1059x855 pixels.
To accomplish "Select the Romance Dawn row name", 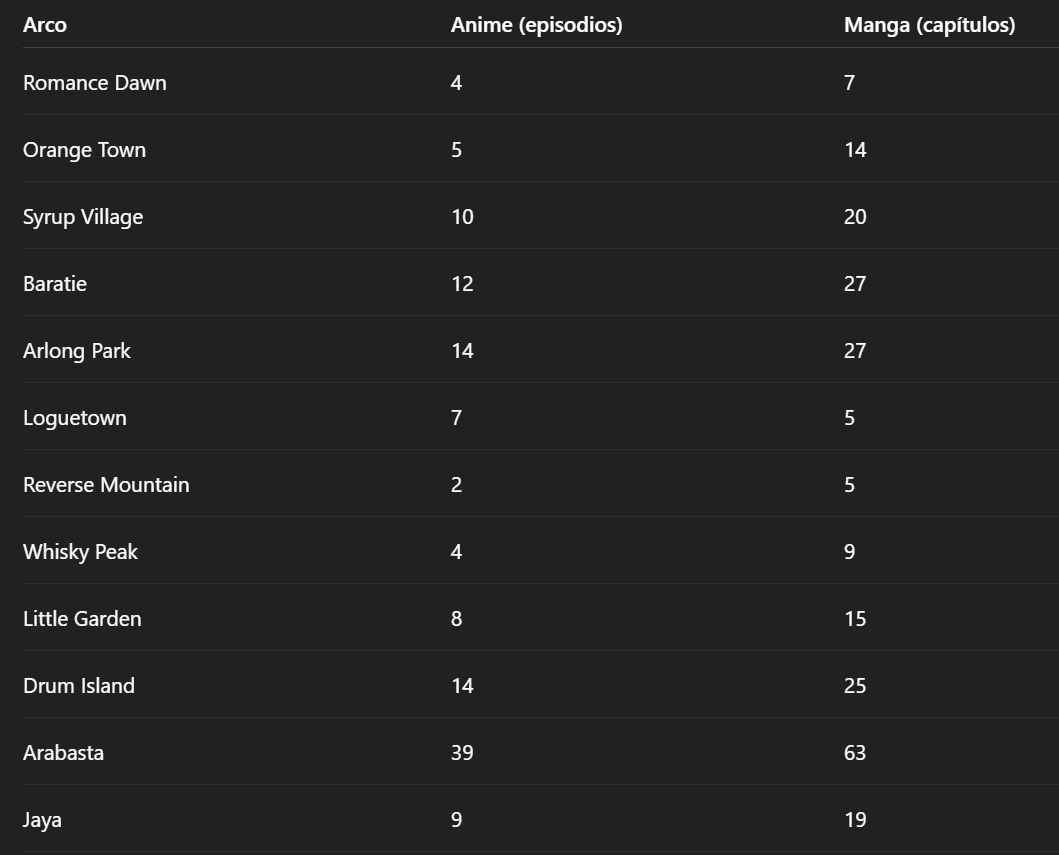I will pyautogui.click(x=95, y=82).
